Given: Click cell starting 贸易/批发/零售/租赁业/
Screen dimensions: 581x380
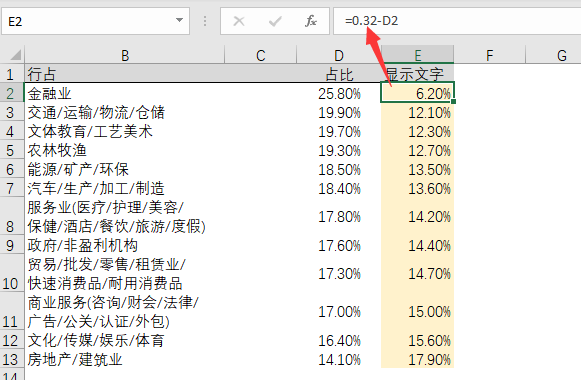Looking at the screenshot, I should tap(124, 274).
